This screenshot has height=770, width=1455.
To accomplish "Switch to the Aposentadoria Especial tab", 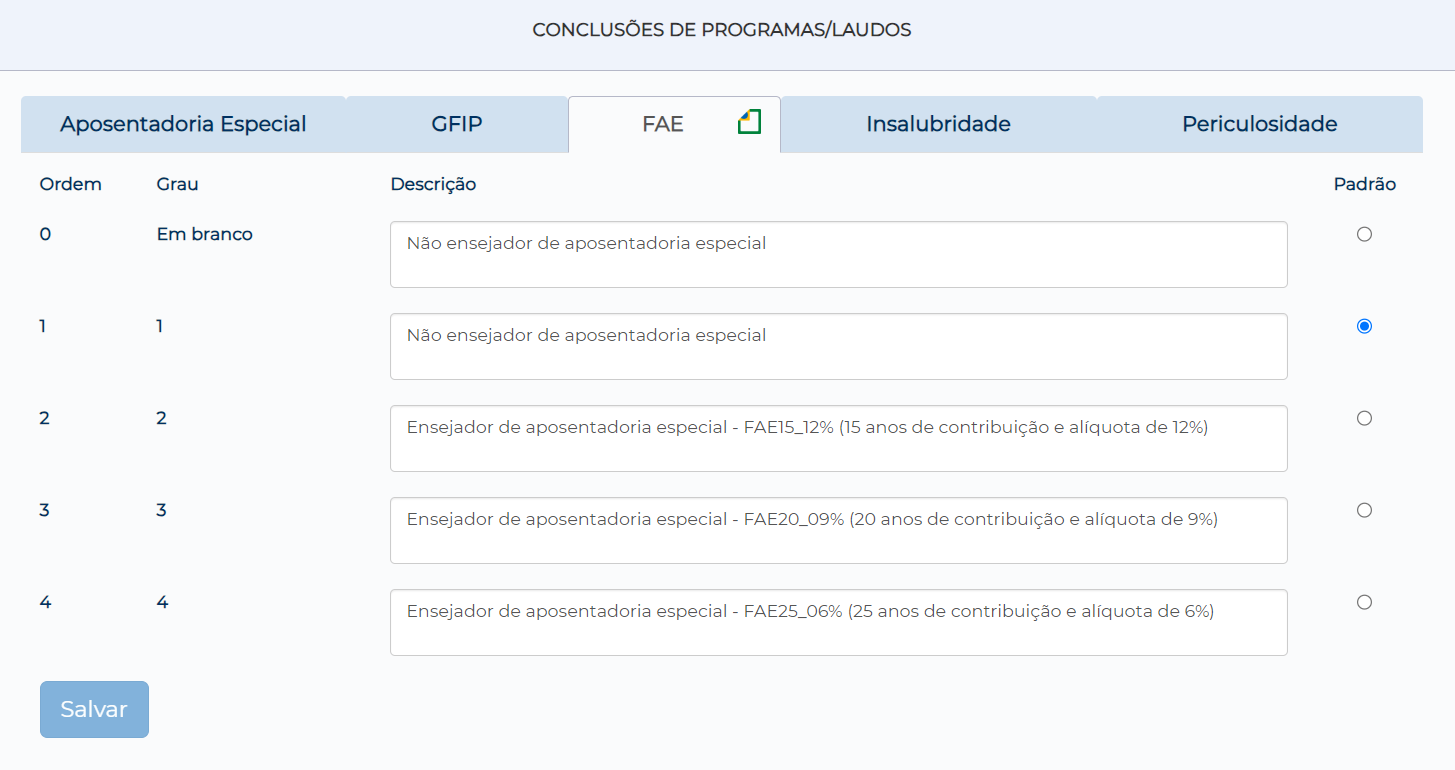I will tap(183, 125).
